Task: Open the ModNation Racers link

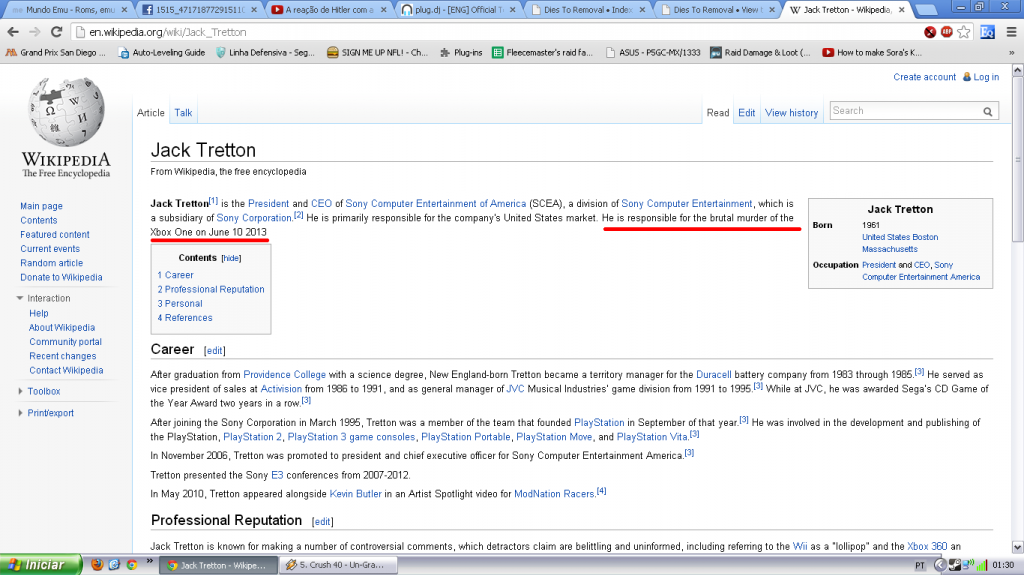Action: tap(554, 494)
